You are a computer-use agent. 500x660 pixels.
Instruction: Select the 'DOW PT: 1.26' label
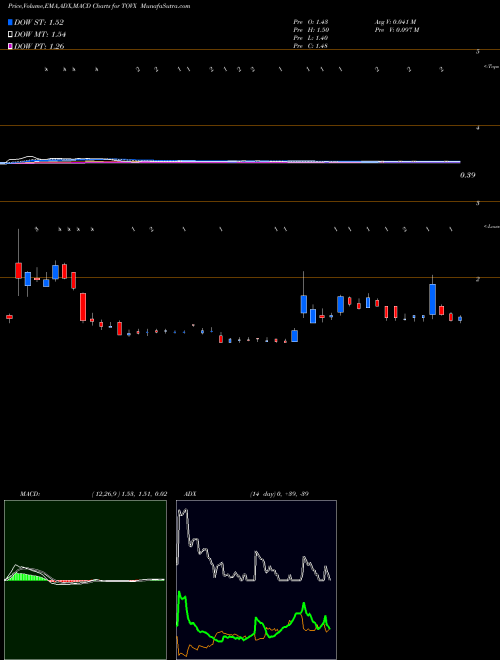point(39,46)
